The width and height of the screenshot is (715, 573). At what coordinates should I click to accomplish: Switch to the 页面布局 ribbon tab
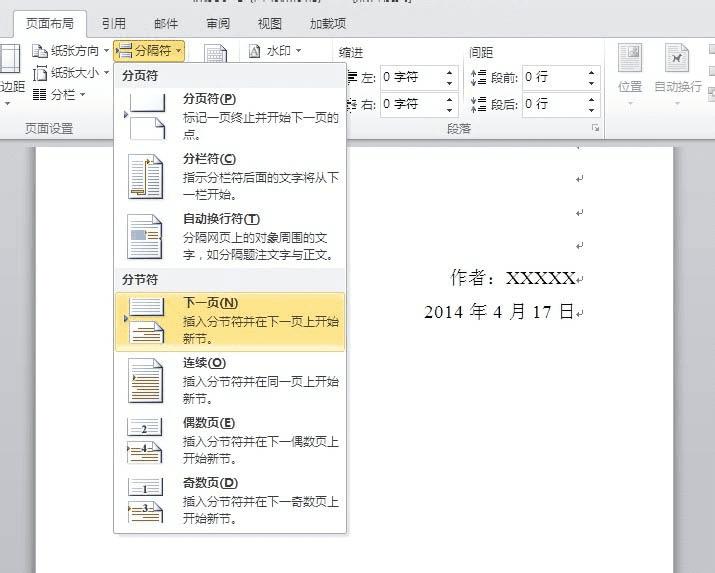pyautogui.click(x=50, y=24)
